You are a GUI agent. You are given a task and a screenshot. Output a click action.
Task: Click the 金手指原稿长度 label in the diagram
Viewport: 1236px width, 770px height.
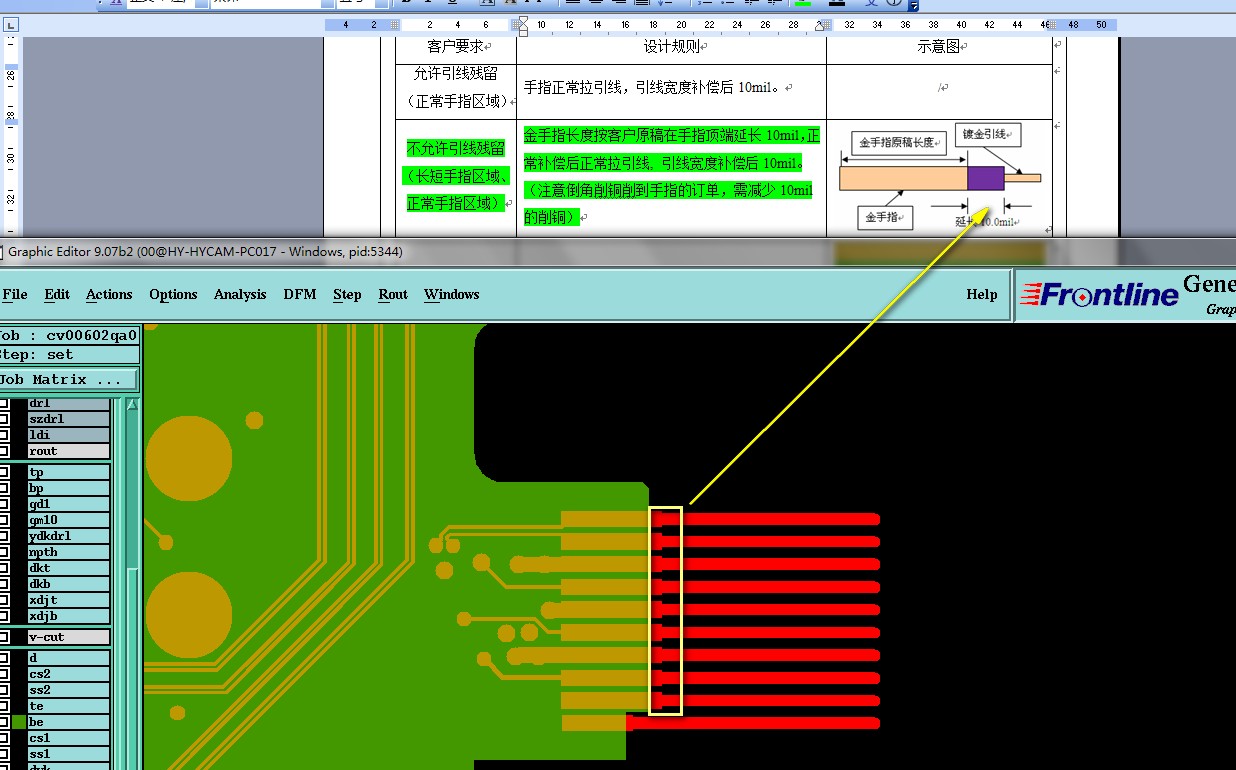[x=897, y=142]
